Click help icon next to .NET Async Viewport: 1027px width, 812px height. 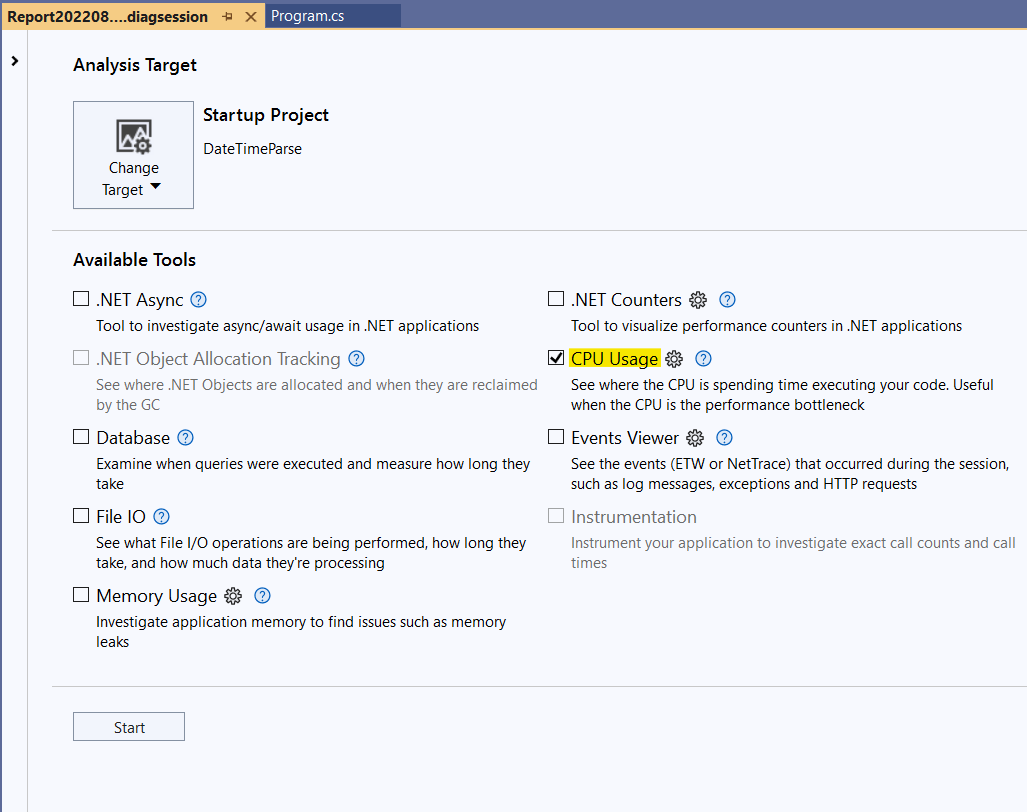coord(198,300)
